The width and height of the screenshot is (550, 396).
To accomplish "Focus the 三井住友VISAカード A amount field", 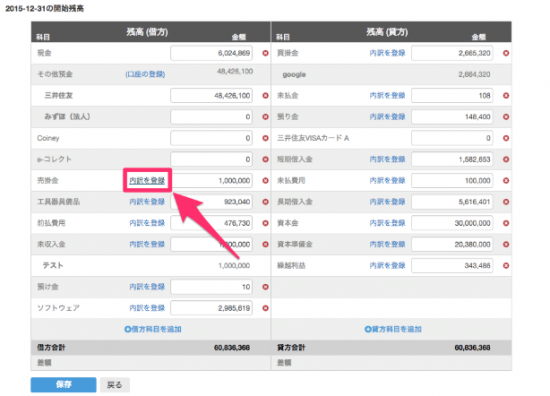I will pyautogui.click(x=452, y=138).
